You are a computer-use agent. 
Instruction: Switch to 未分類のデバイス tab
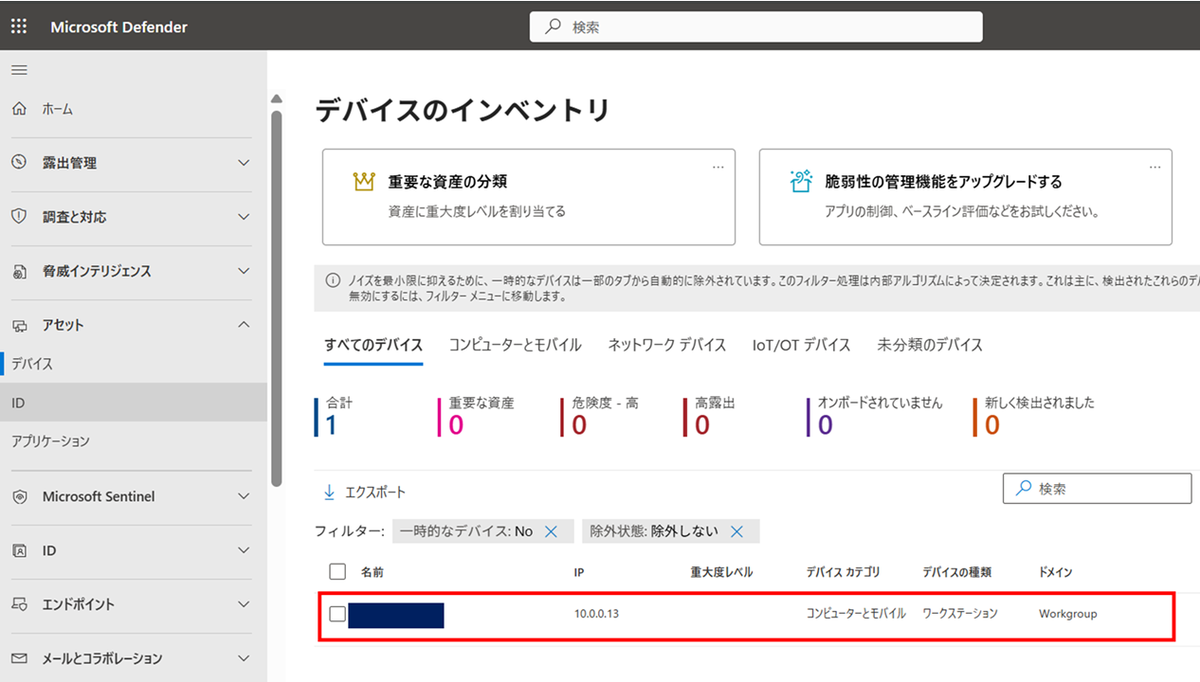[x=930, y=345]
